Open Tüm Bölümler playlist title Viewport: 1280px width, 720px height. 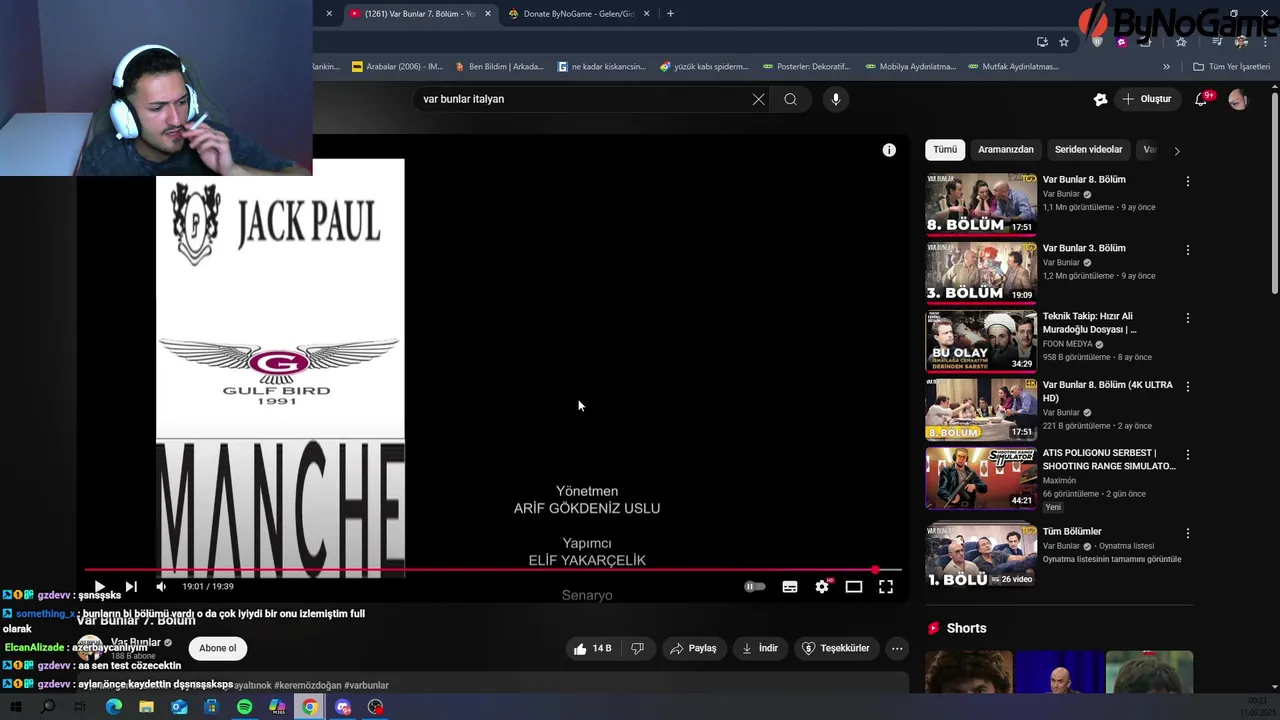[x=1072, y=532]
